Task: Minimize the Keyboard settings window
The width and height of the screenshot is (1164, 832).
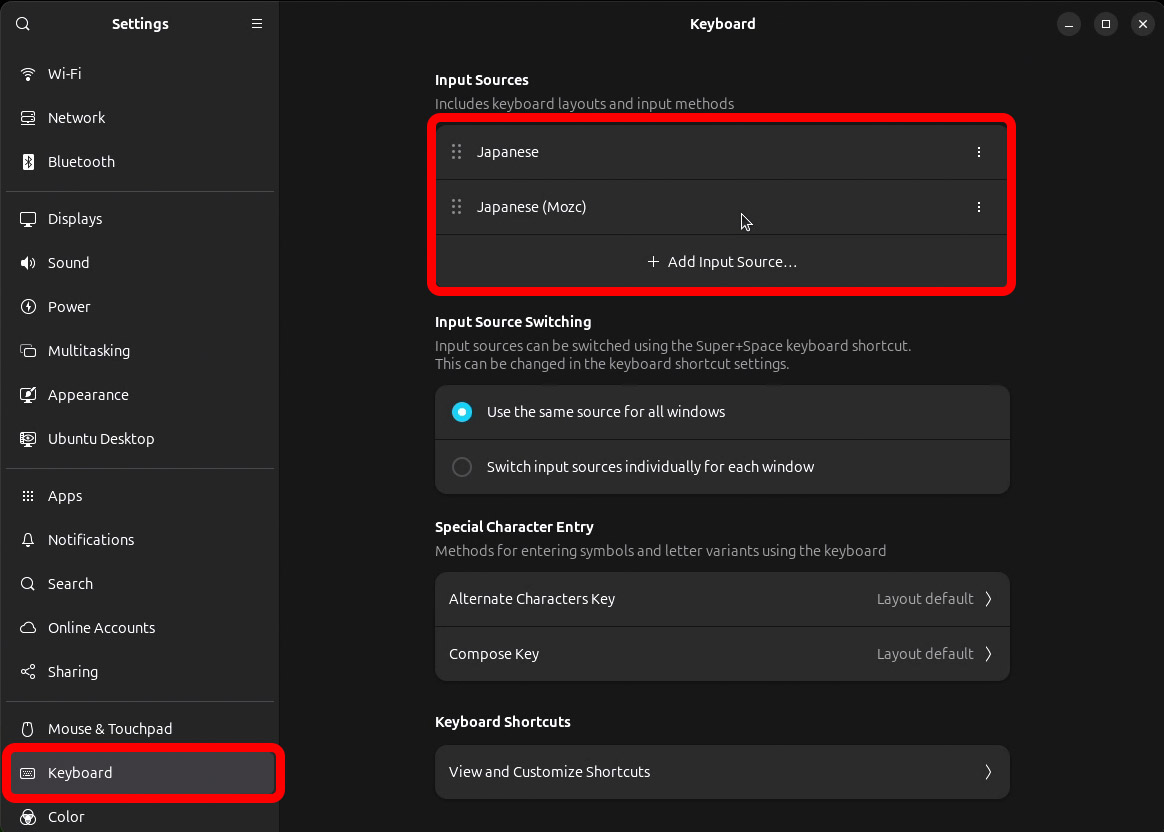Action: tap(1069, 24)
